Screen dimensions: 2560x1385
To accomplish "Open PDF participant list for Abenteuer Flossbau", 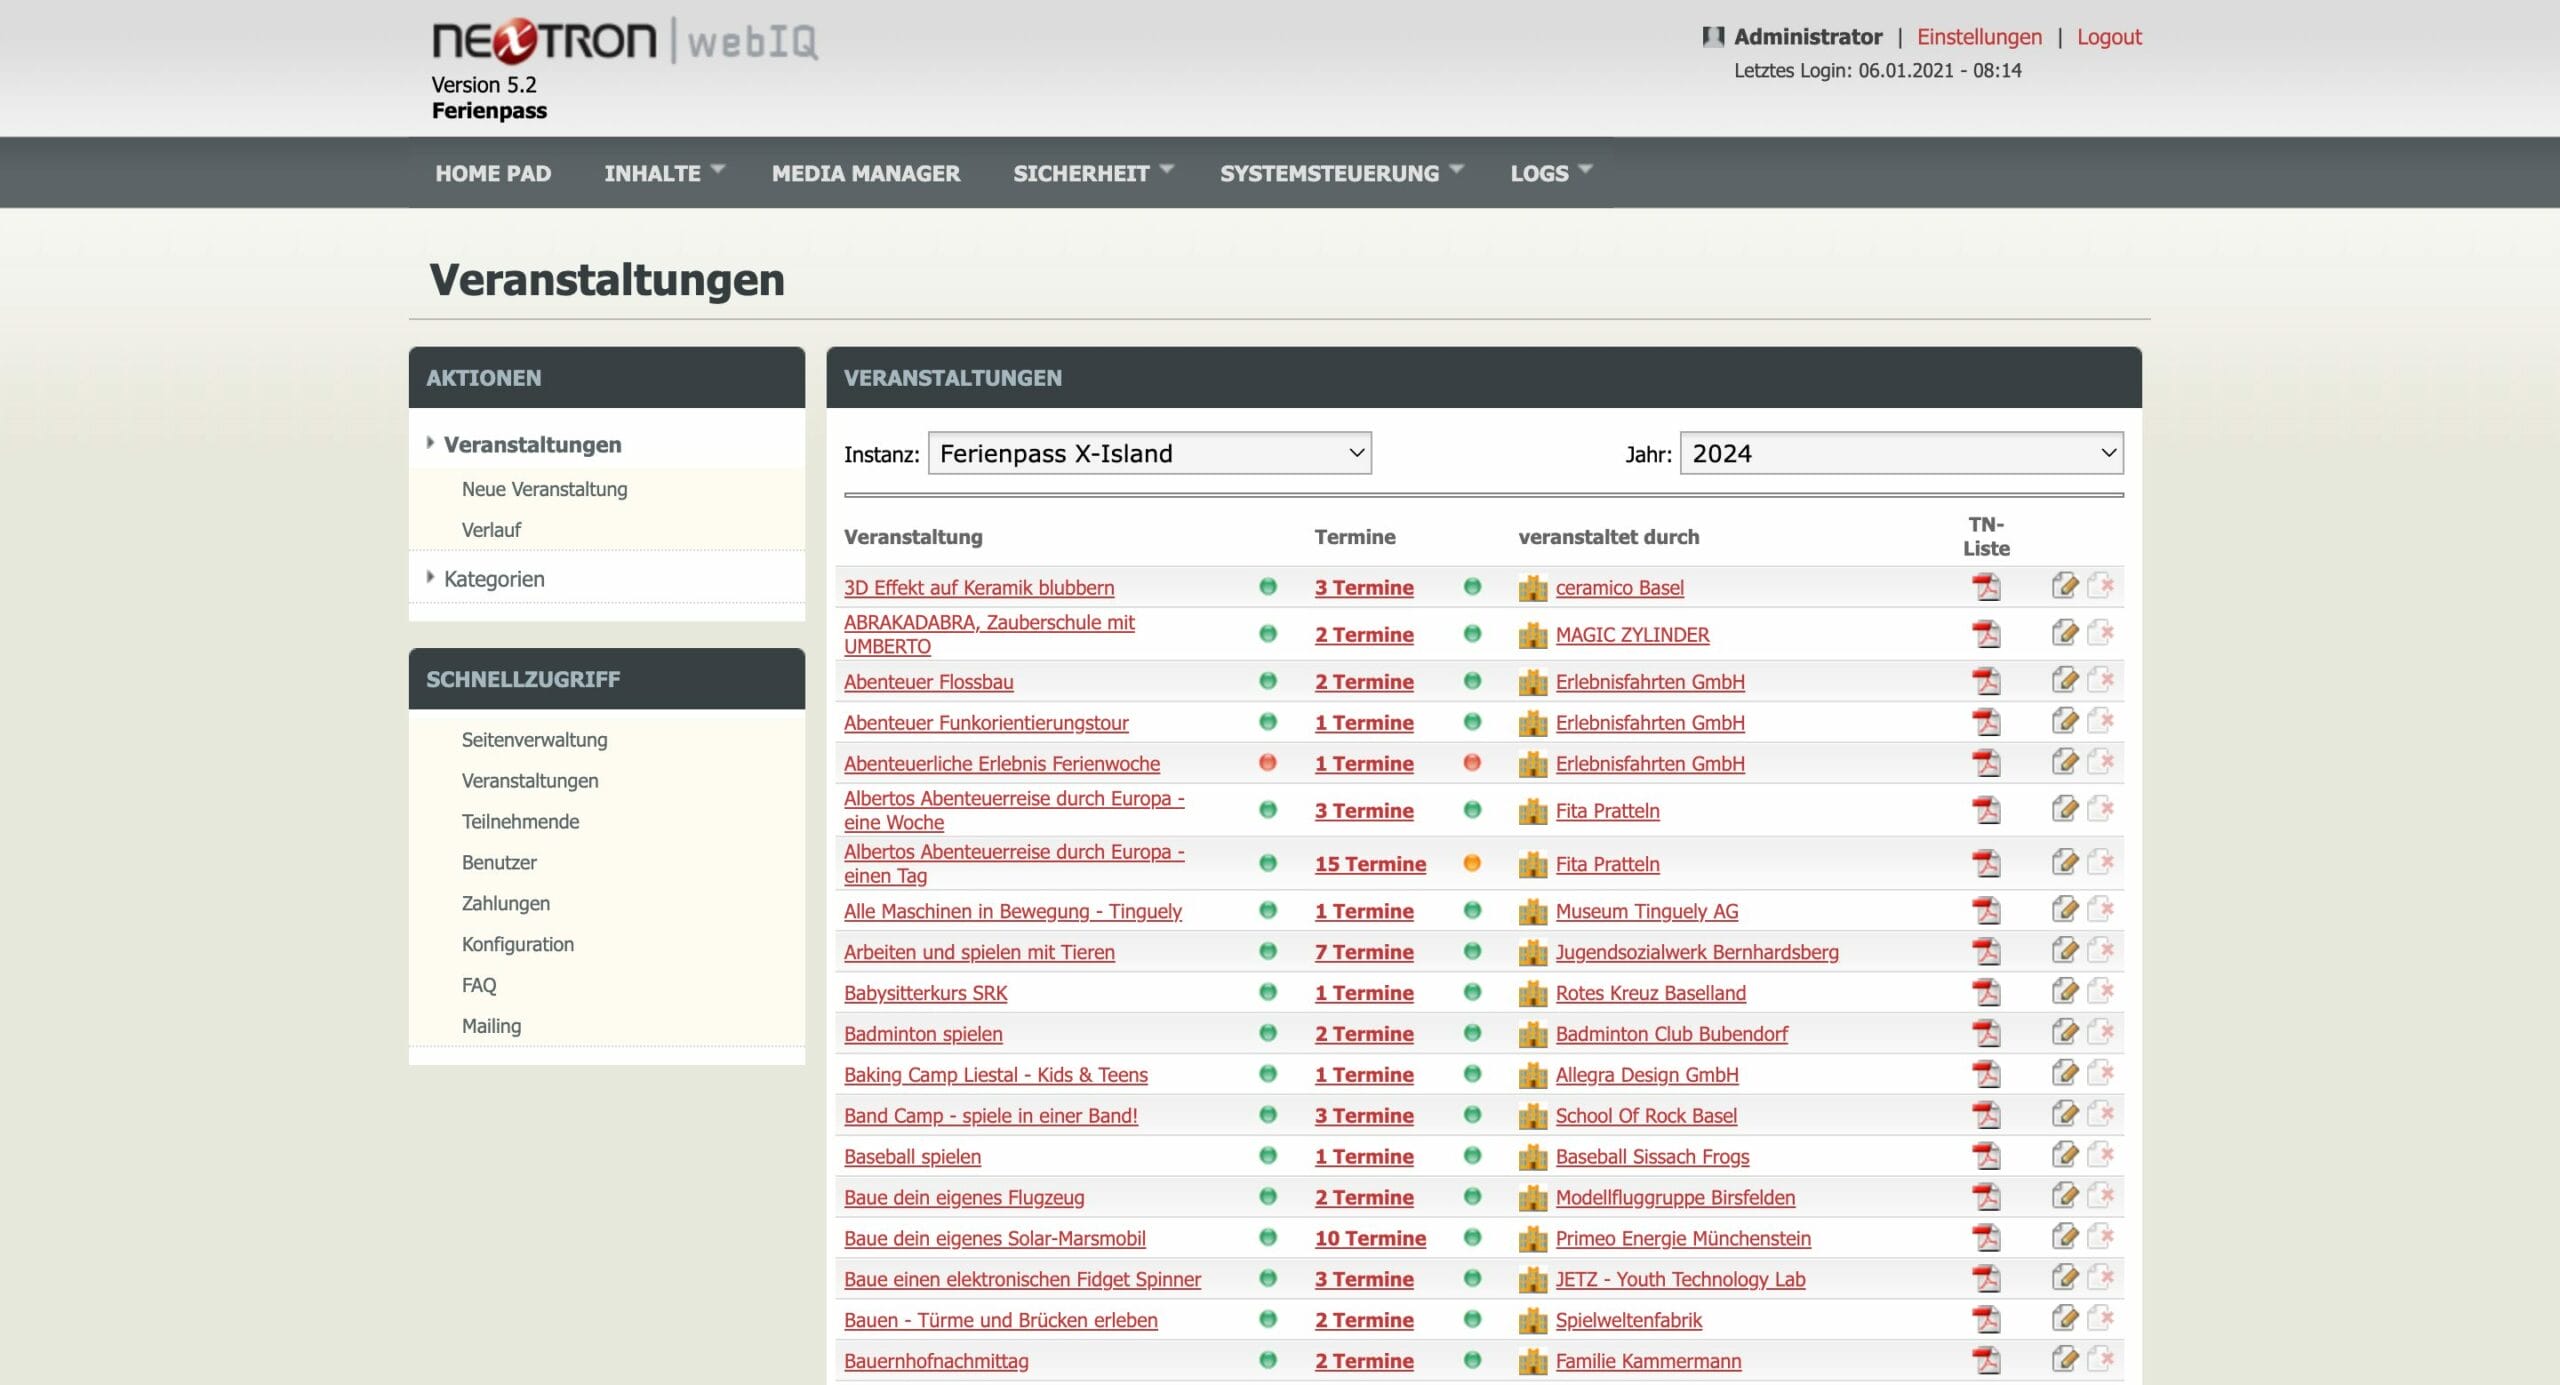I will pos(1986,682).
